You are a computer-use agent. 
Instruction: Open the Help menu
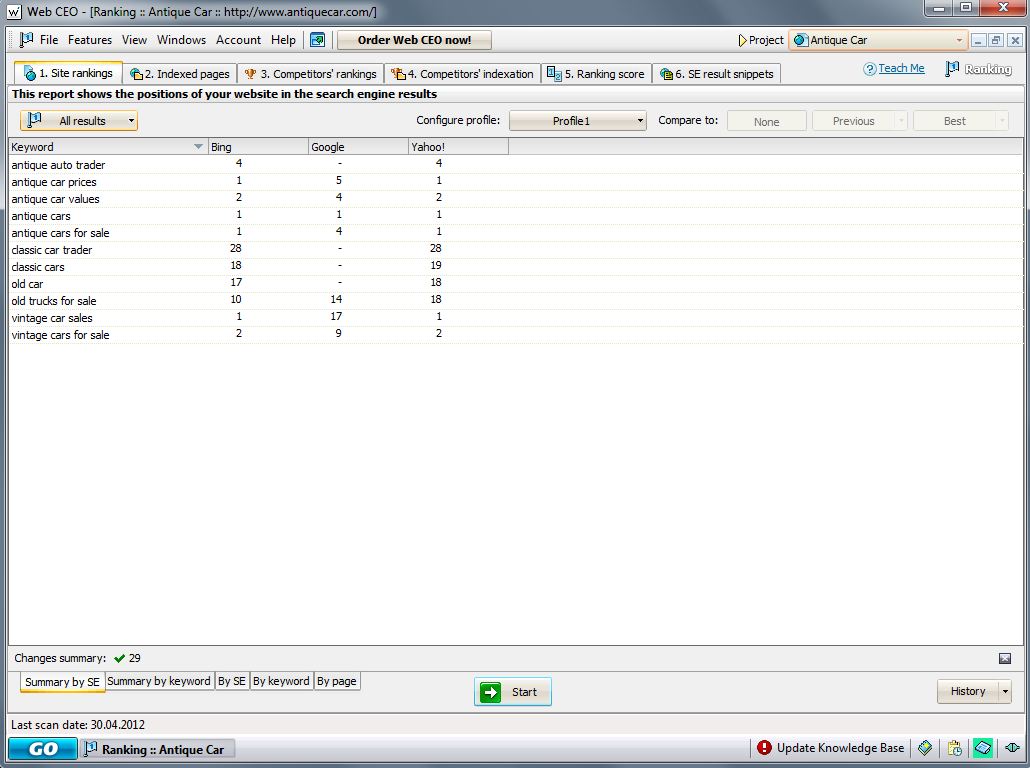click(283, 40)
